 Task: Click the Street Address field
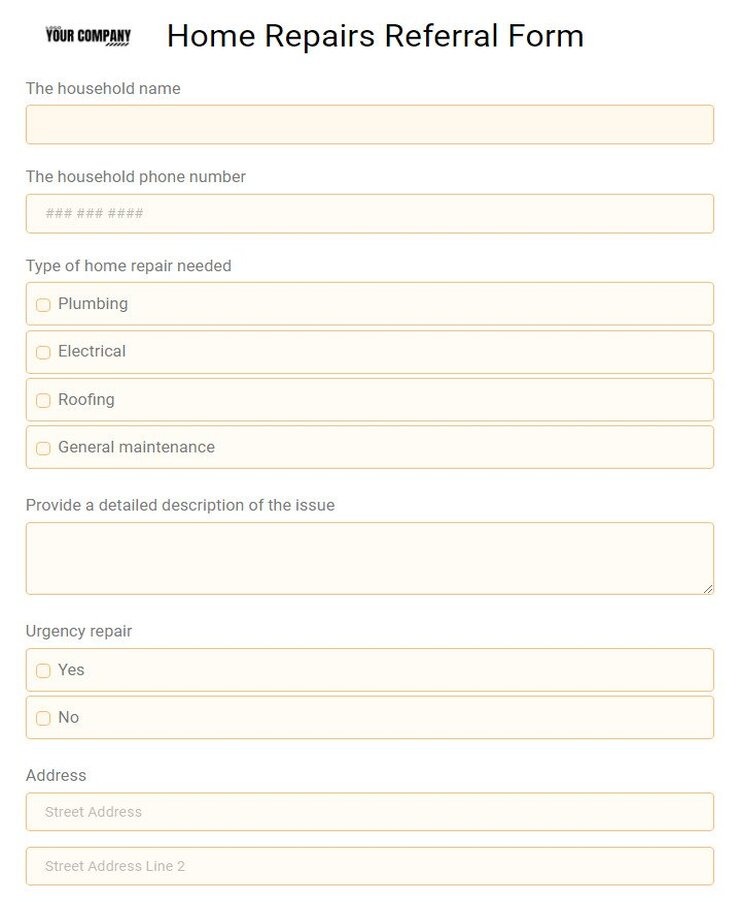click(x=370, y=812)
